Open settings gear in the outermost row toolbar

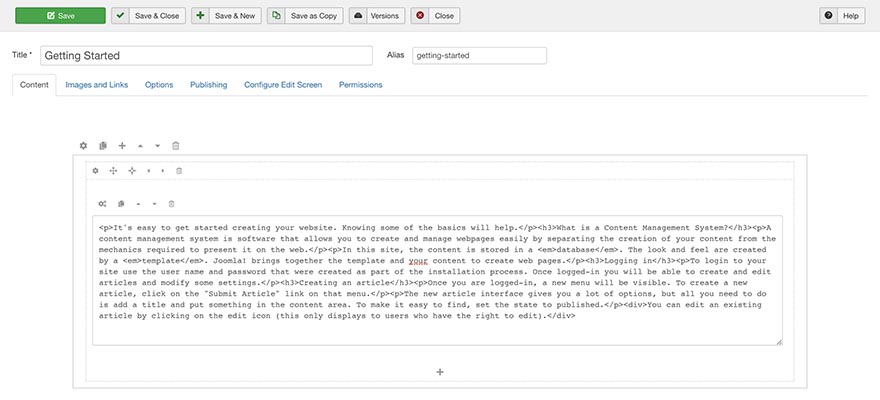point(83,146)
